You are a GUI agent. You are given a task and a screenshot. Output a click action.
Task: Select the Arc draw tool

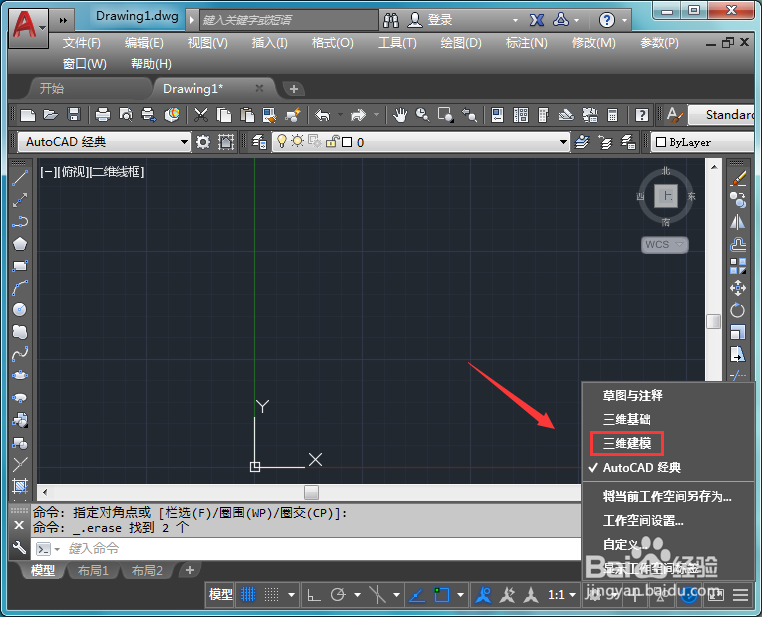[19, 288]
